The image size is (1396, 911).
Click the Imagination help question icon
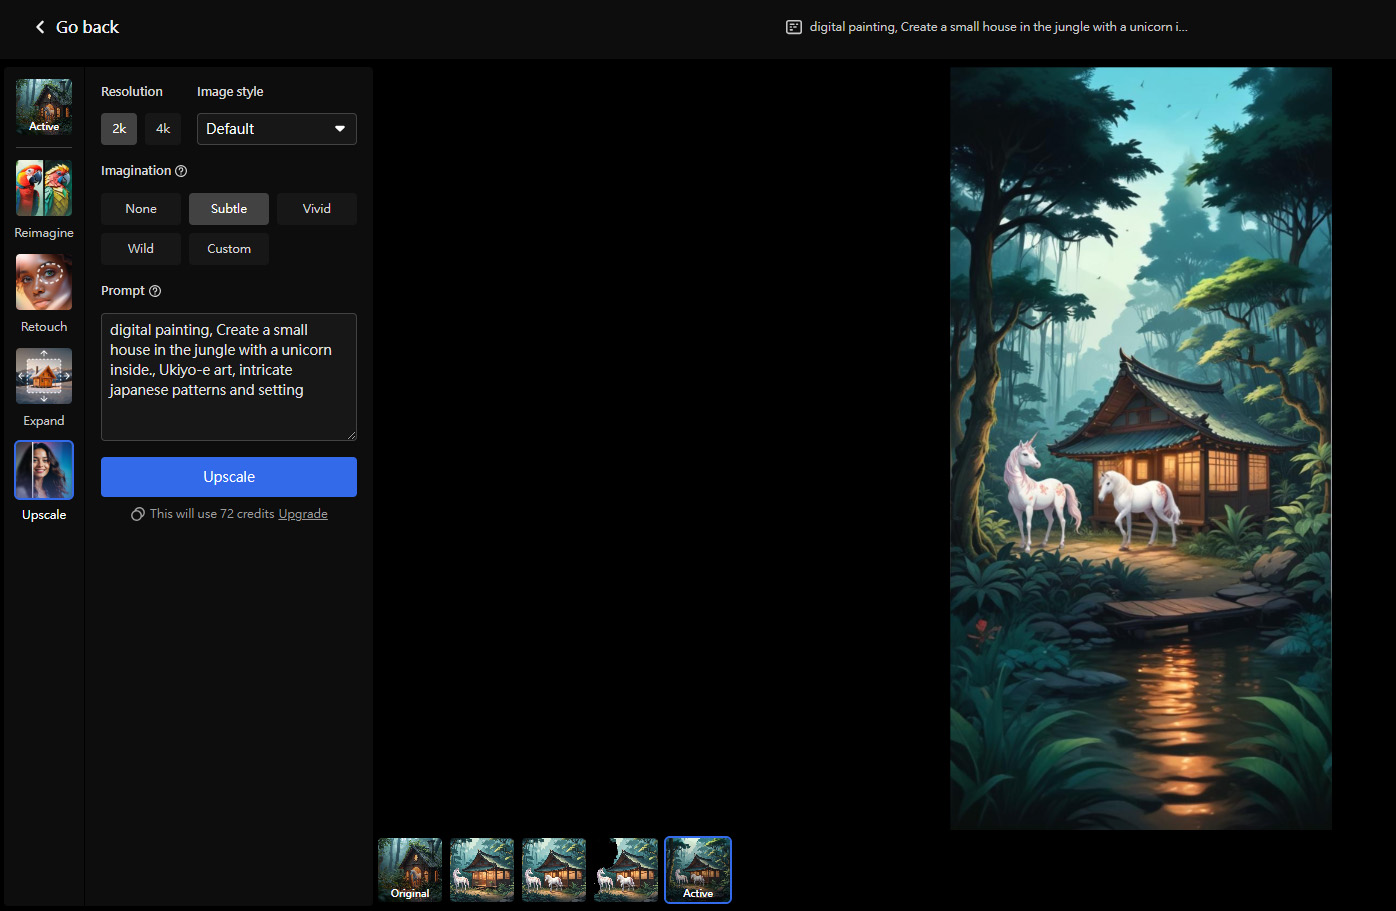coord(181,171)
